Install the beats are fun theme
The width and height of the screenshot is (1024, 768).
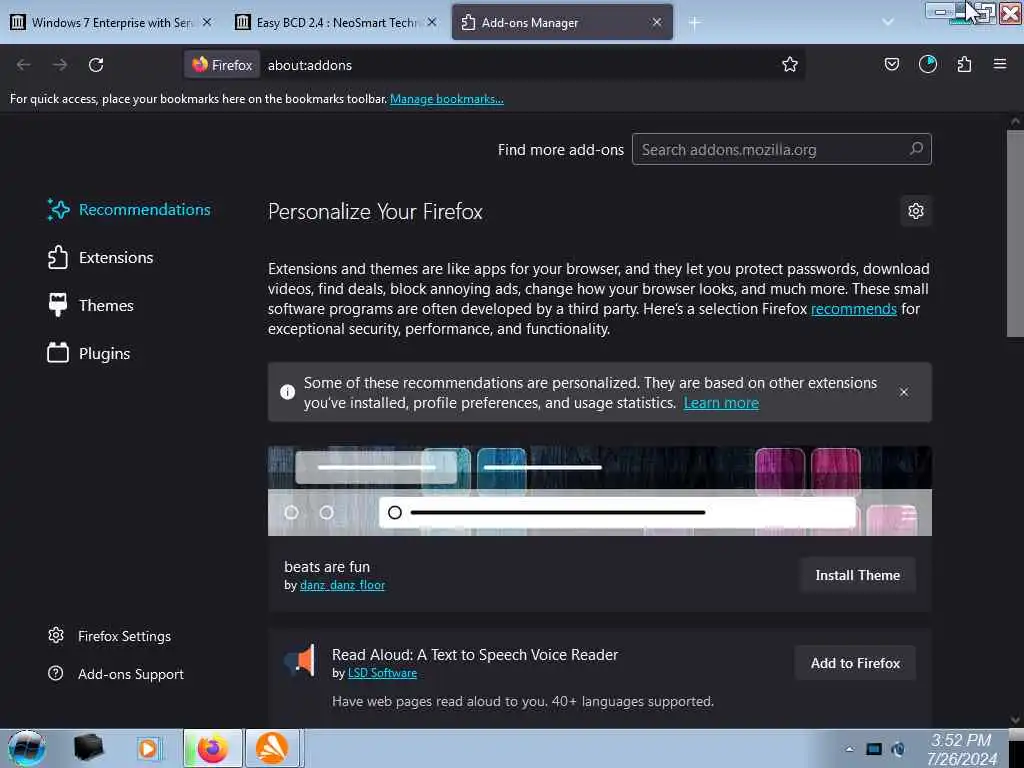tap(857, 575)
